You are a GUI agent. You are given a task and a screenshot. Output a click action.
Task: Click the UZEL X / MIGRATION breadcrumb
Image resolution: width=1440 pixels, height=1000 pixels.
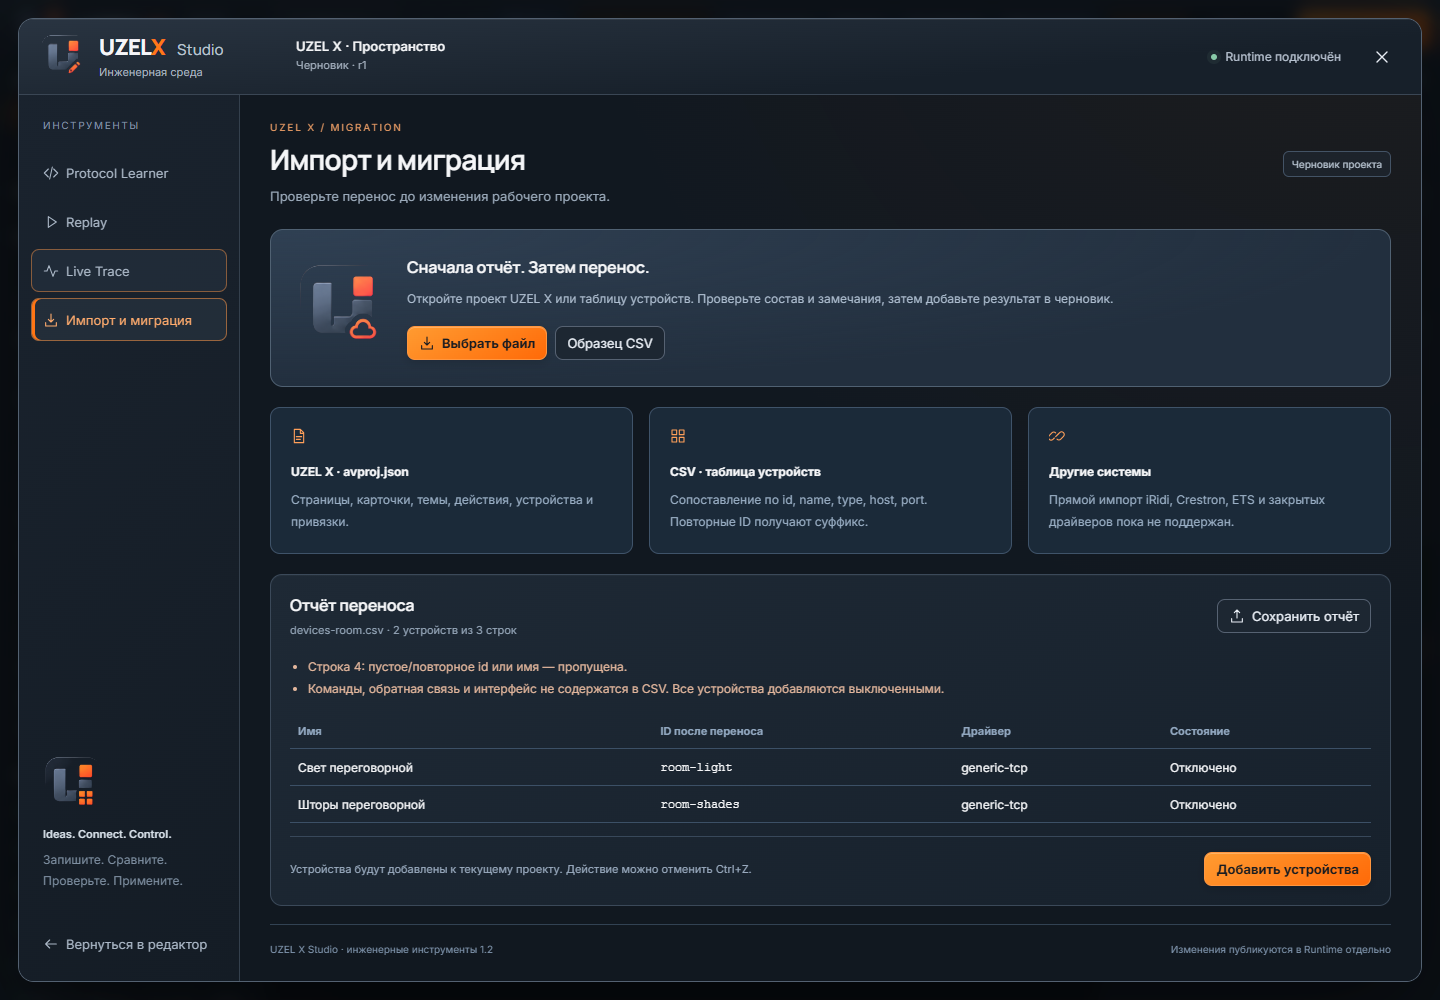pos(336,128)
